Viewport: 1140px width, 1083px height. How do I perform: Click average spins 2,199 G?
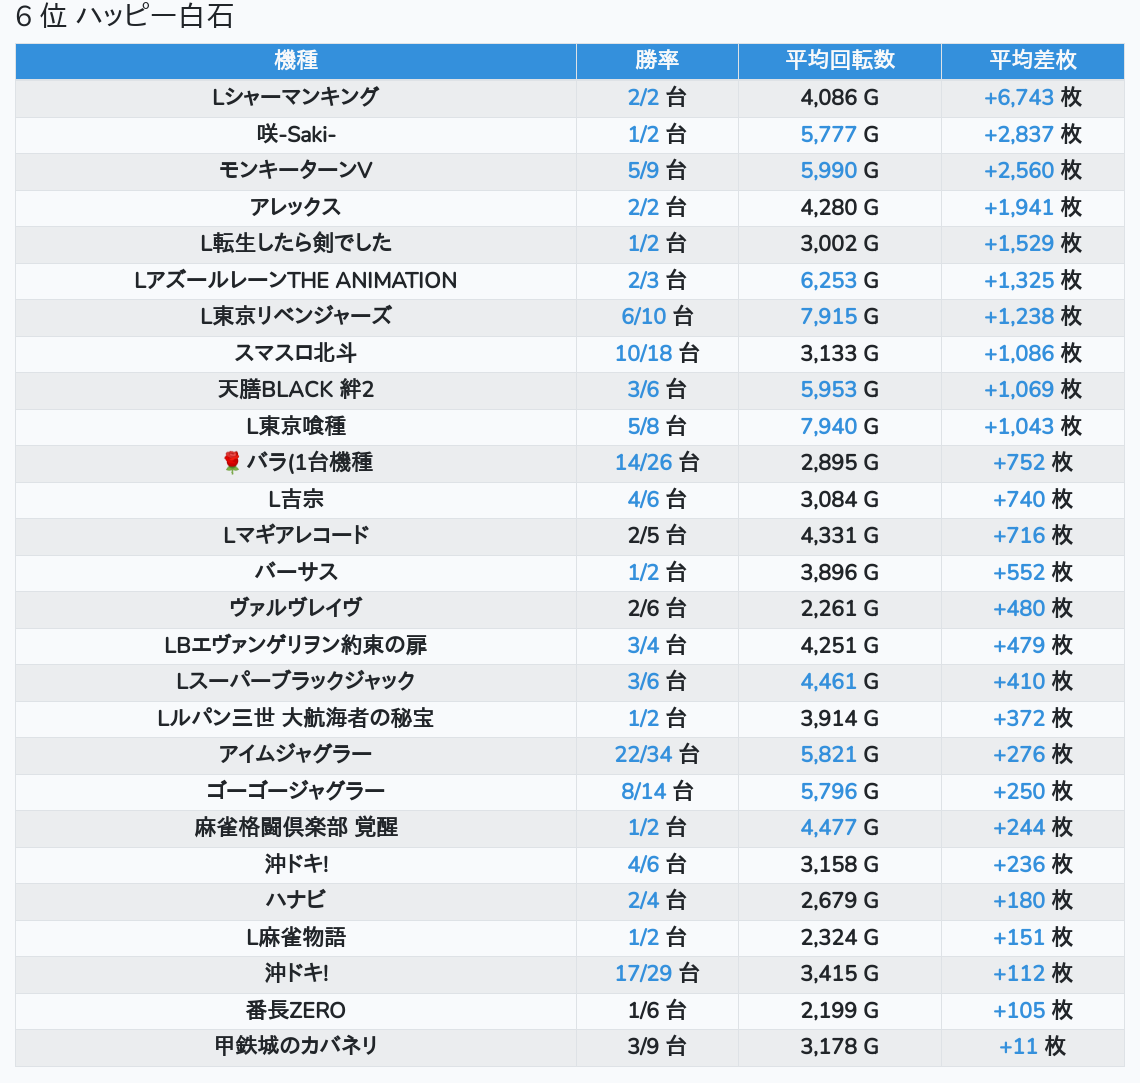pyautogui.click(x=840, y=1010)
